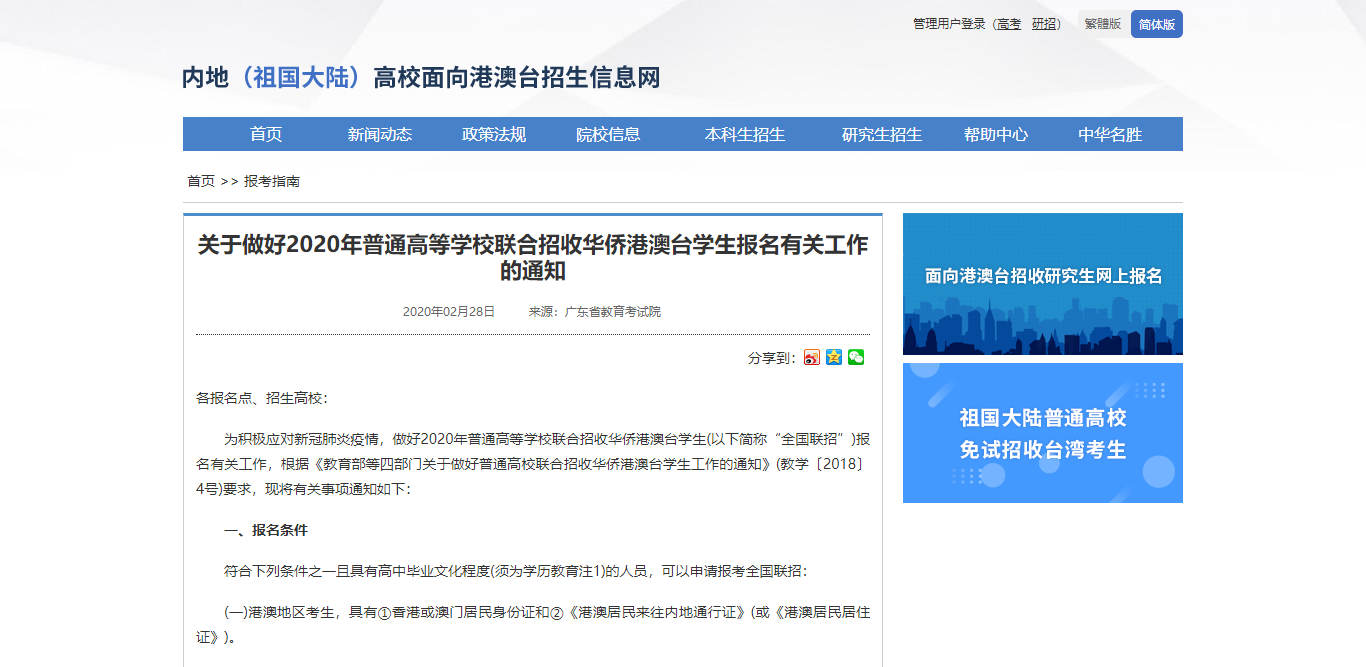The width and height of the screenshot is (1366, 667).
Task: Switch to Simplified Chinese (简体版)
Action: (x=1156, y=24)
